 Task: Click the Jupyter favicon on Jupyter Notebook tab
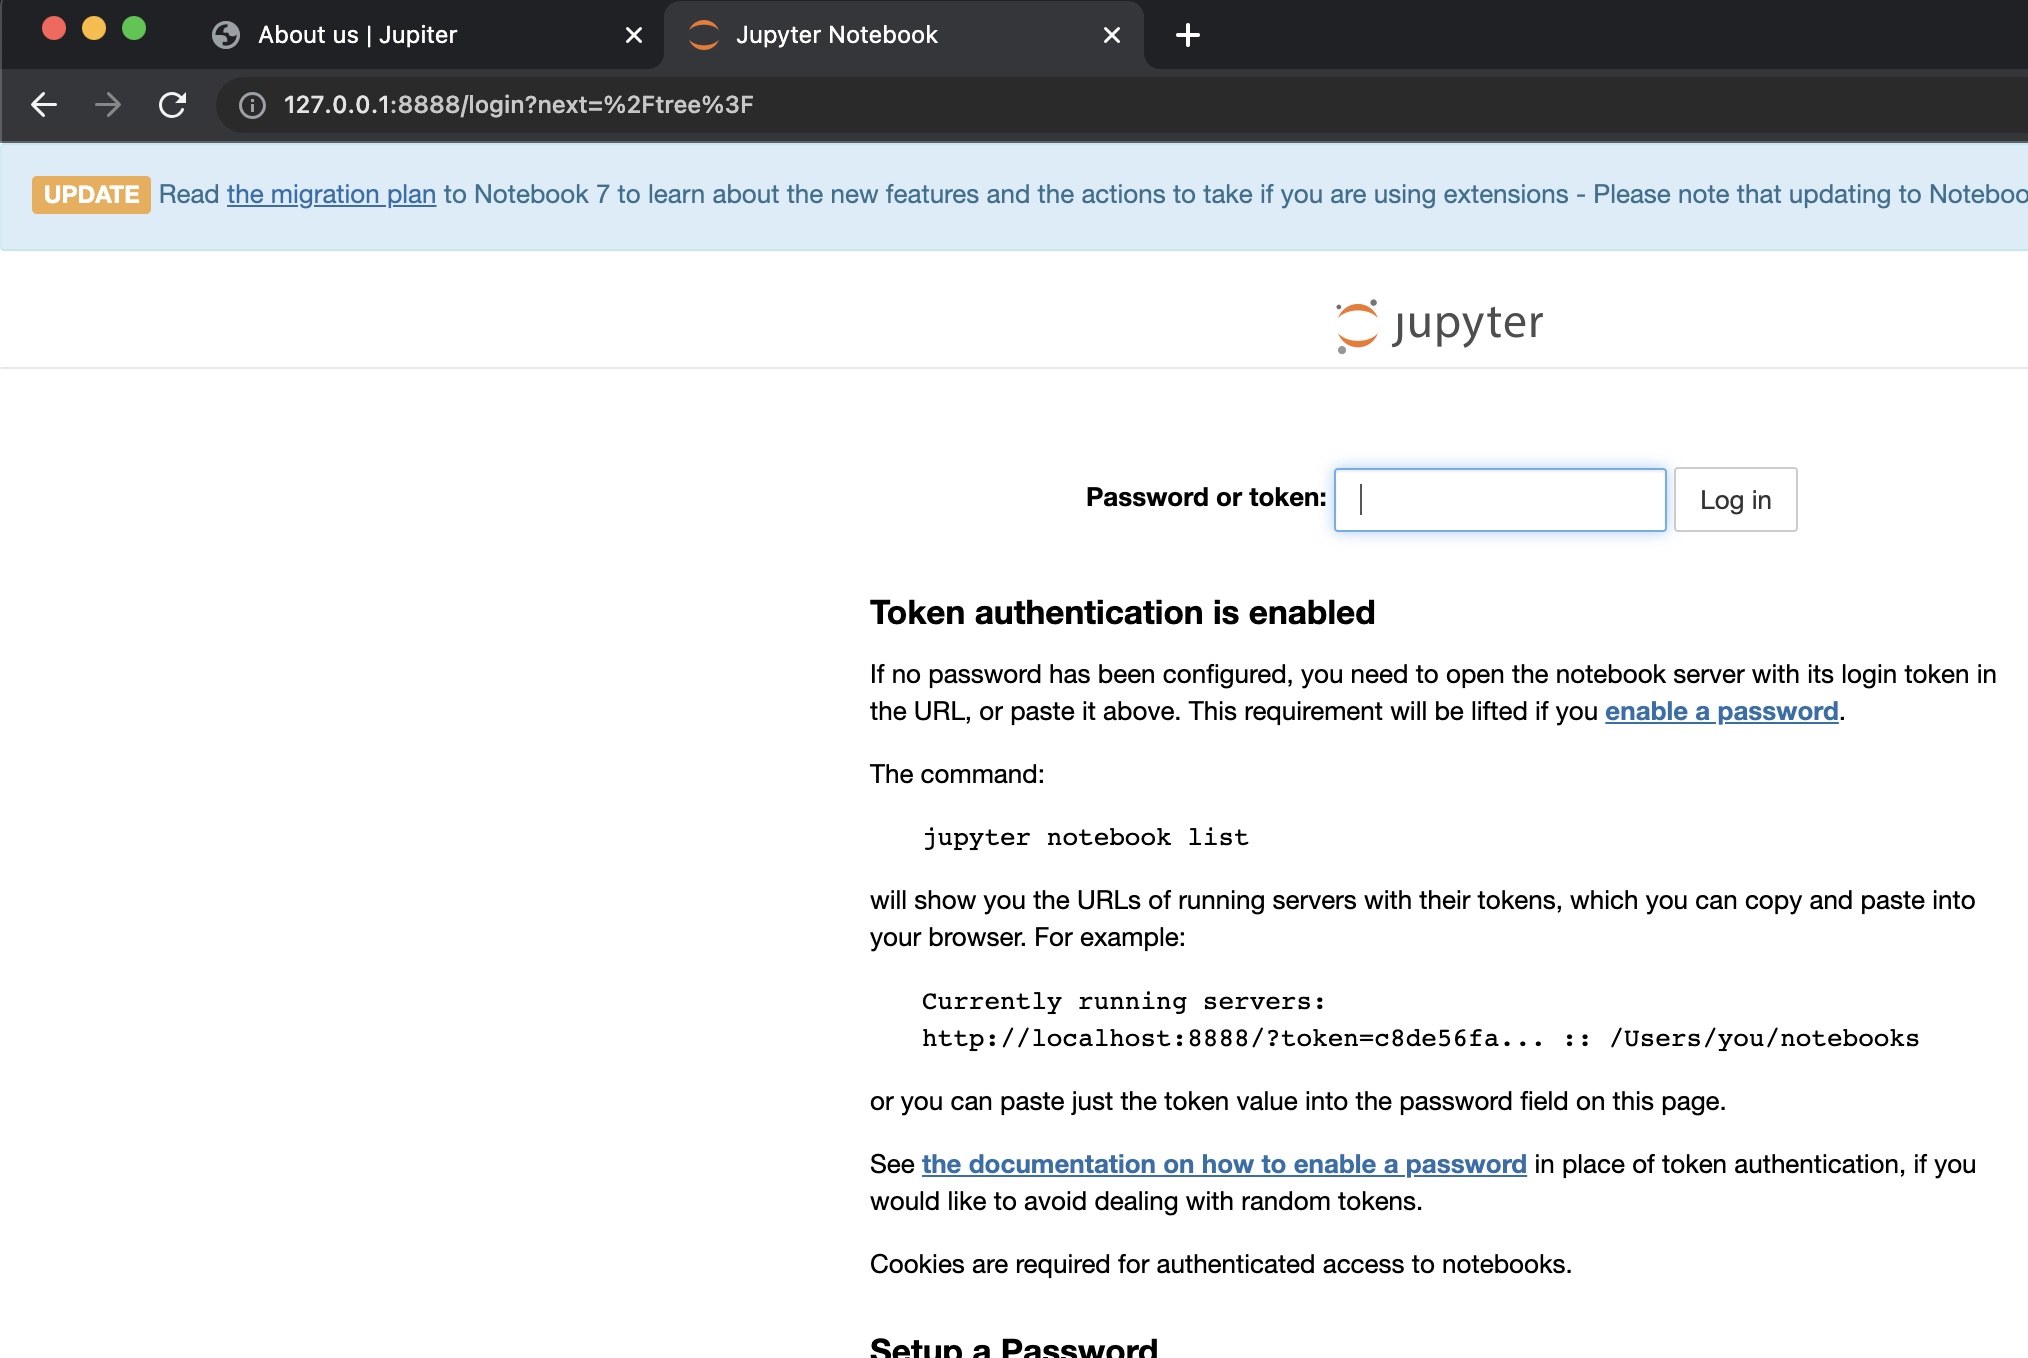coord(704,35)
